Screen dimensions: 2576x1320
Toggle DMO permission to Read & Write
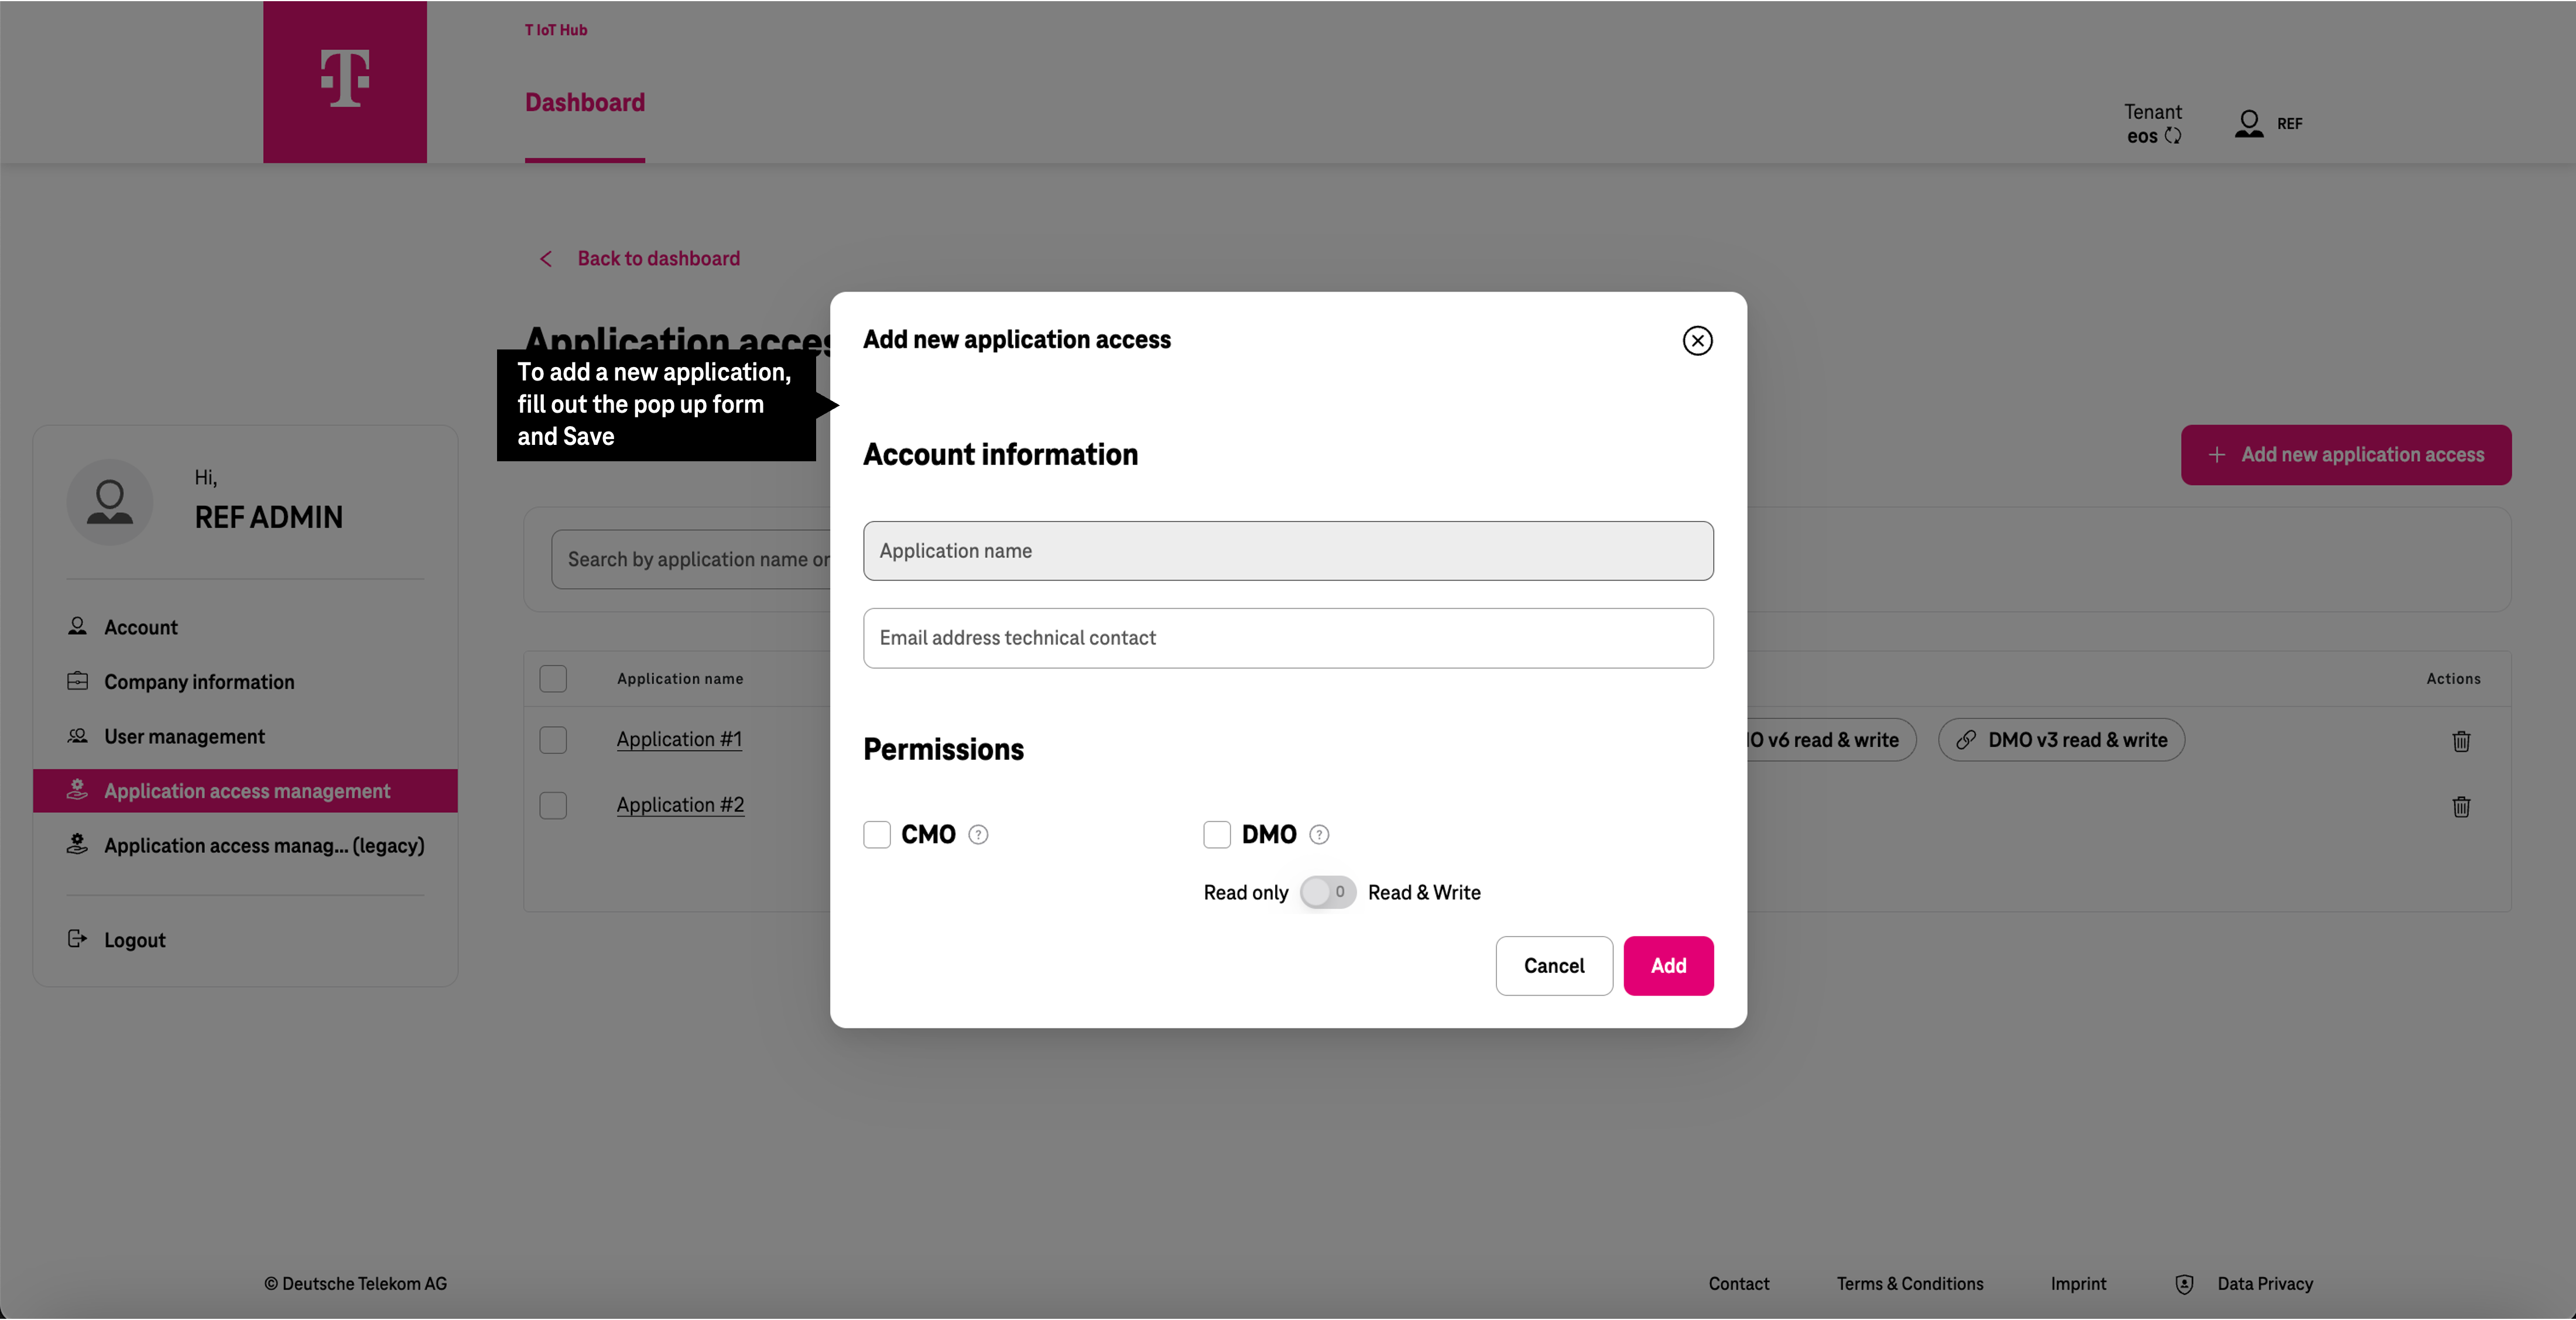(x=1327, y=892)
